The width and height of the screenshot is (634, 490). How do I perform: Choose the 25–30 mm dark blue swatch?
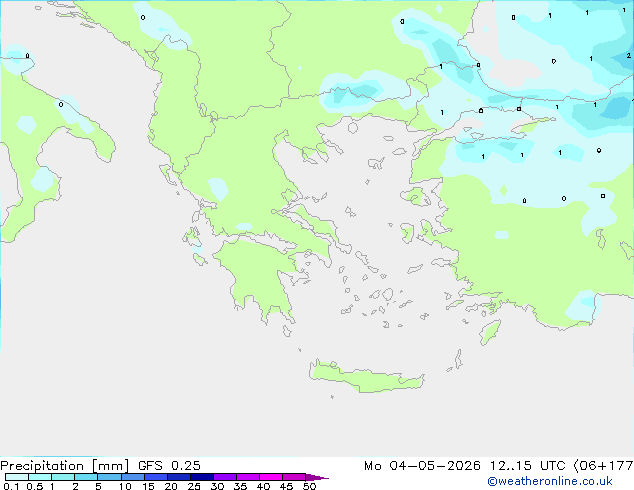click(202, 477)
